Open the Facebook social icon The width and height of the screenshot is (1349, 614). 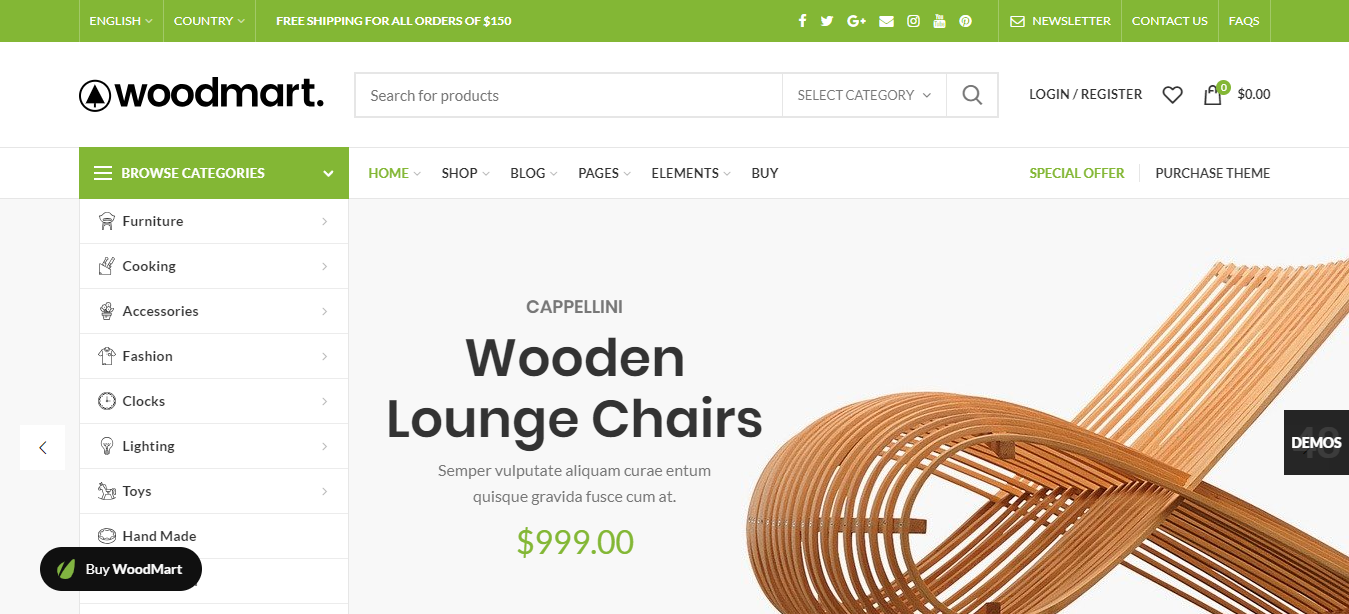click(x=802, y=21)
